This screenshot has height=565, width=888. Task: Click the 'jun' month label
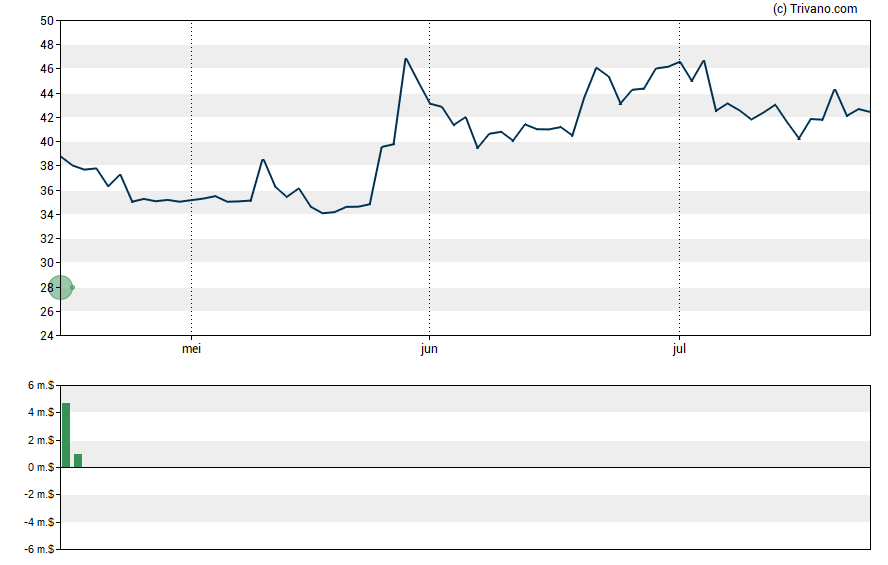(429, 349)
